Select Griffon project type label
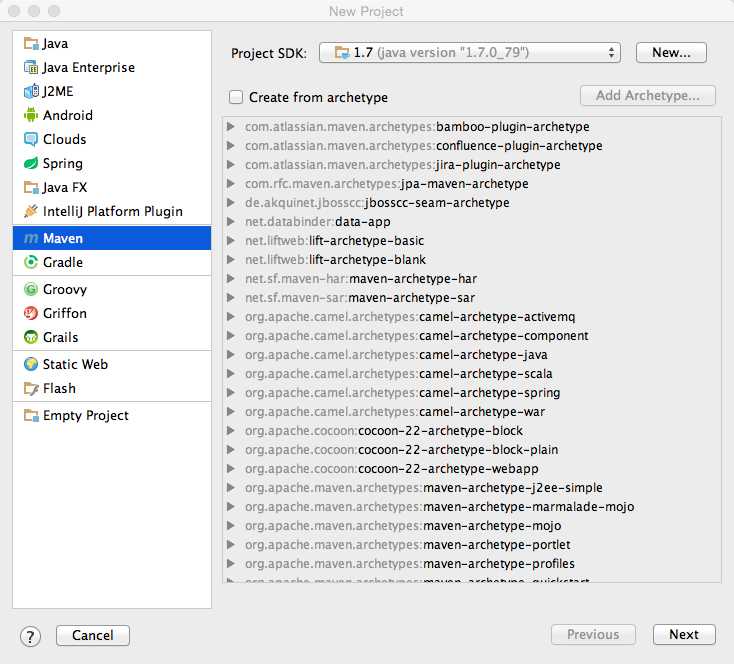This screenshot has width=734, height=664. coord(65,313)
